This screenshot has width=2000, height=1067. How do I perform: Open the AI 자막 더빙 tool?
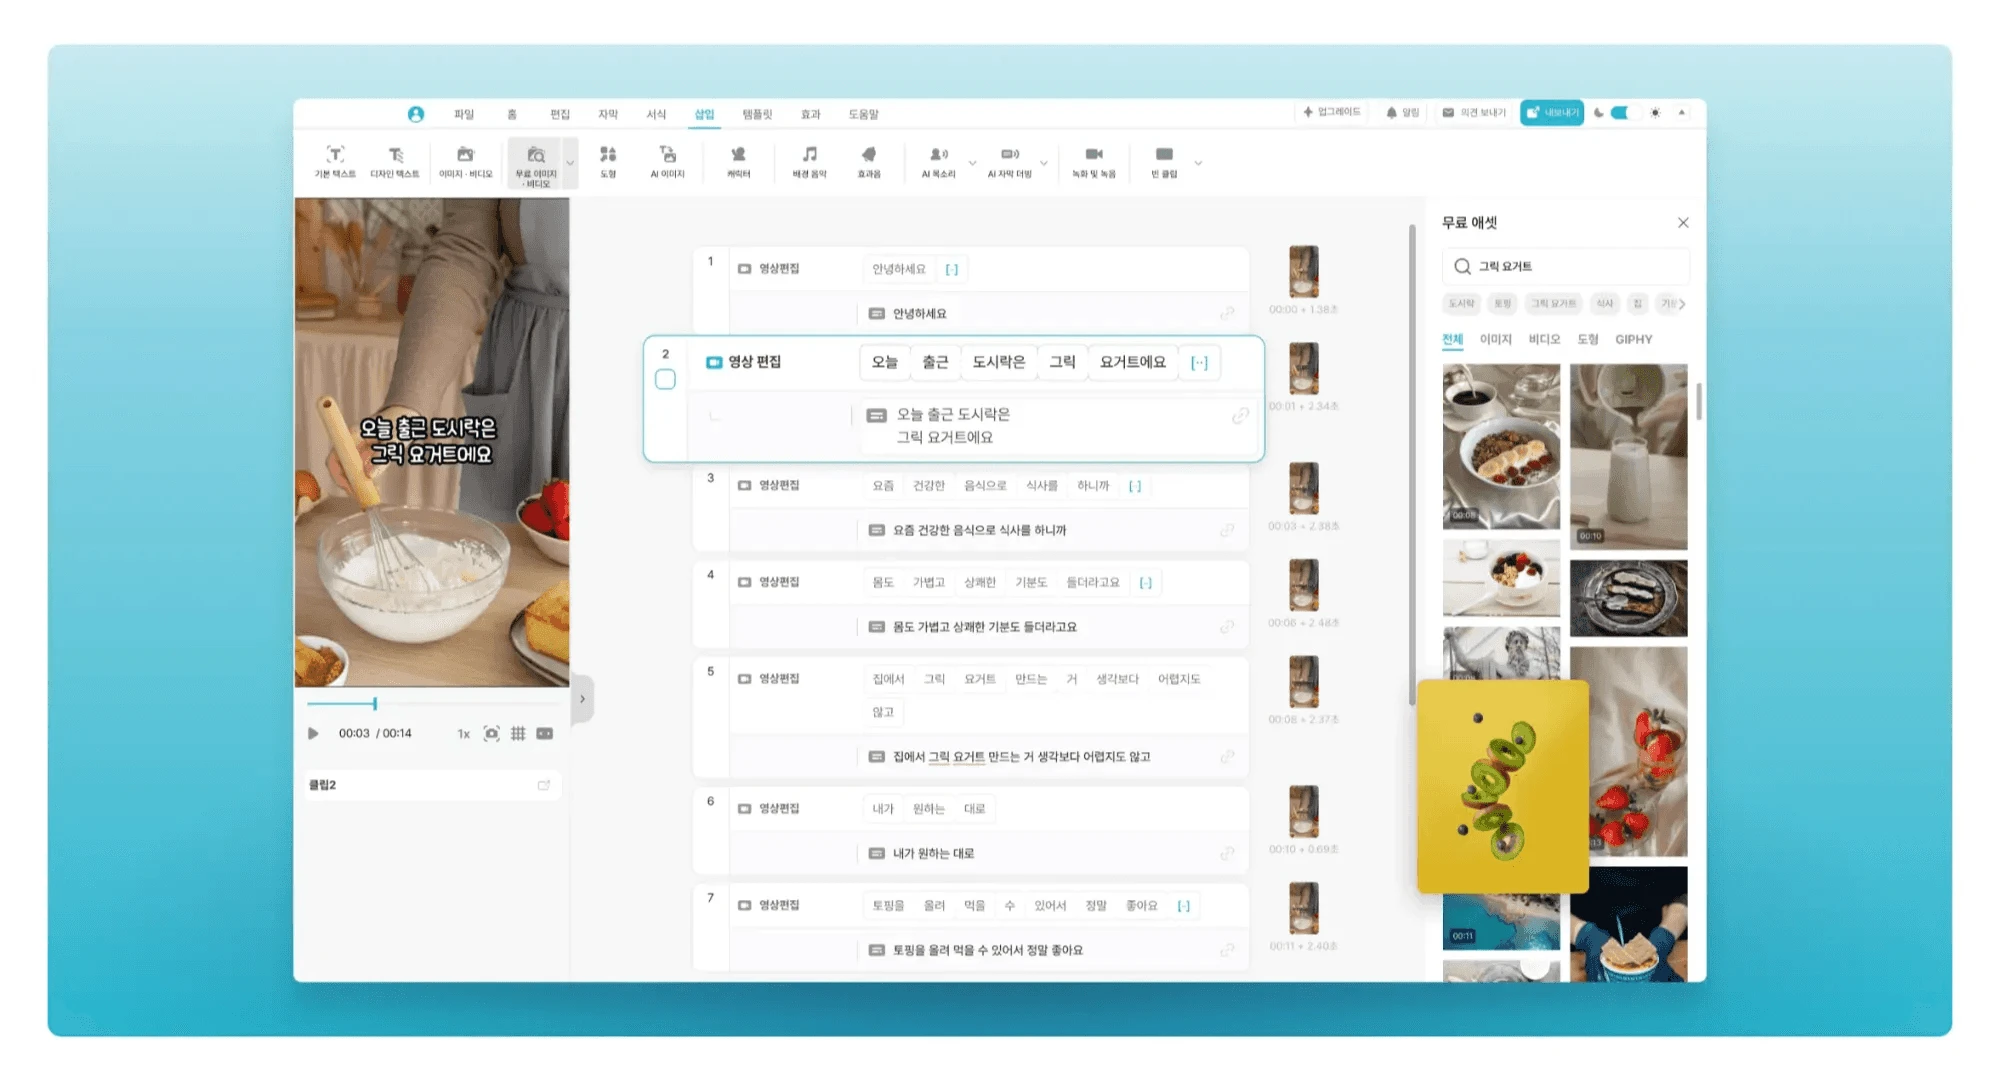1010,161
